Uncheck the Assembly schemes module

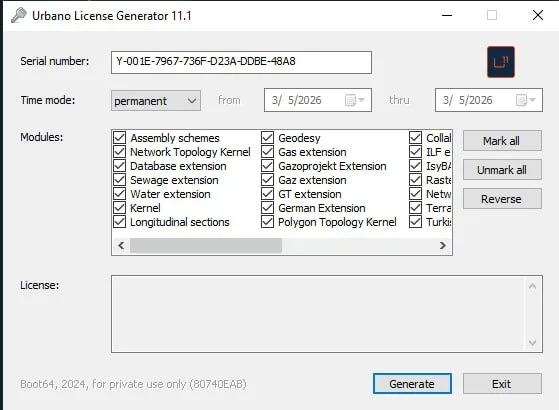pyautogui.click(x=119, y=138)
